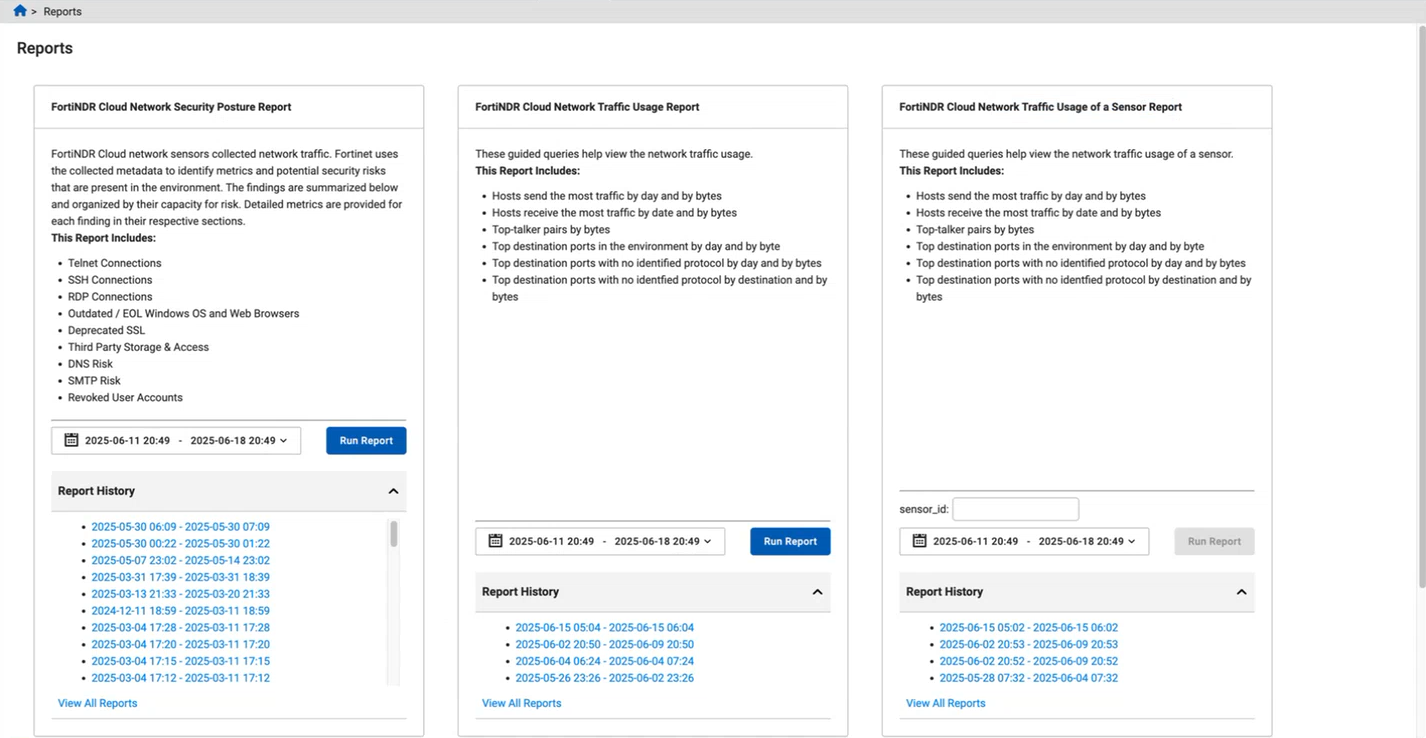Run the Network Traffic Usage report
Image resolution: width=1426 pixels, height=738 pixels.
(x=790, y=541)
